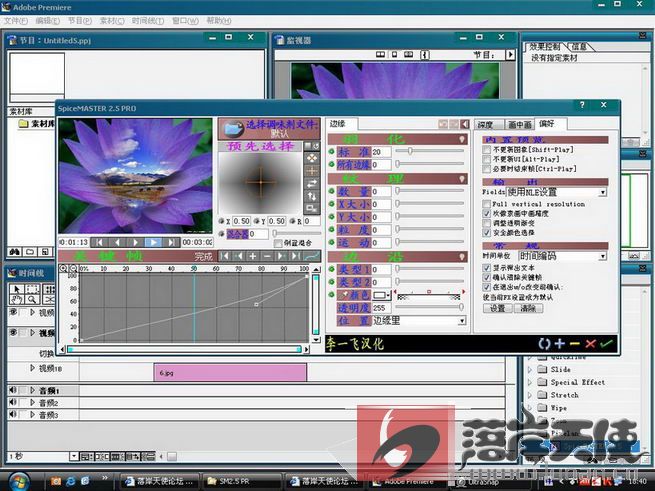Click the 6.jpg clip on the timeline
The width and height of the screenshot is (655, 491).
(x=230, y=372)
